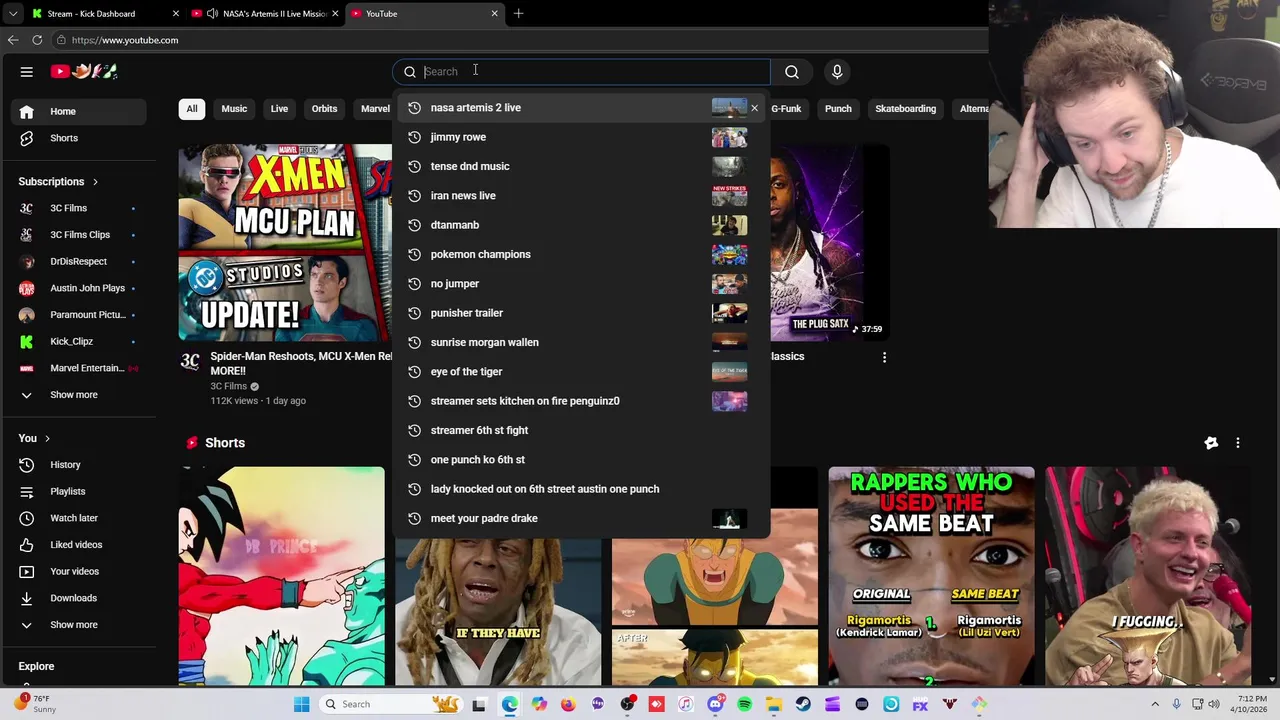Open the 3C Films subscription channel
The image size is (1280, 720).
[80, 208]
